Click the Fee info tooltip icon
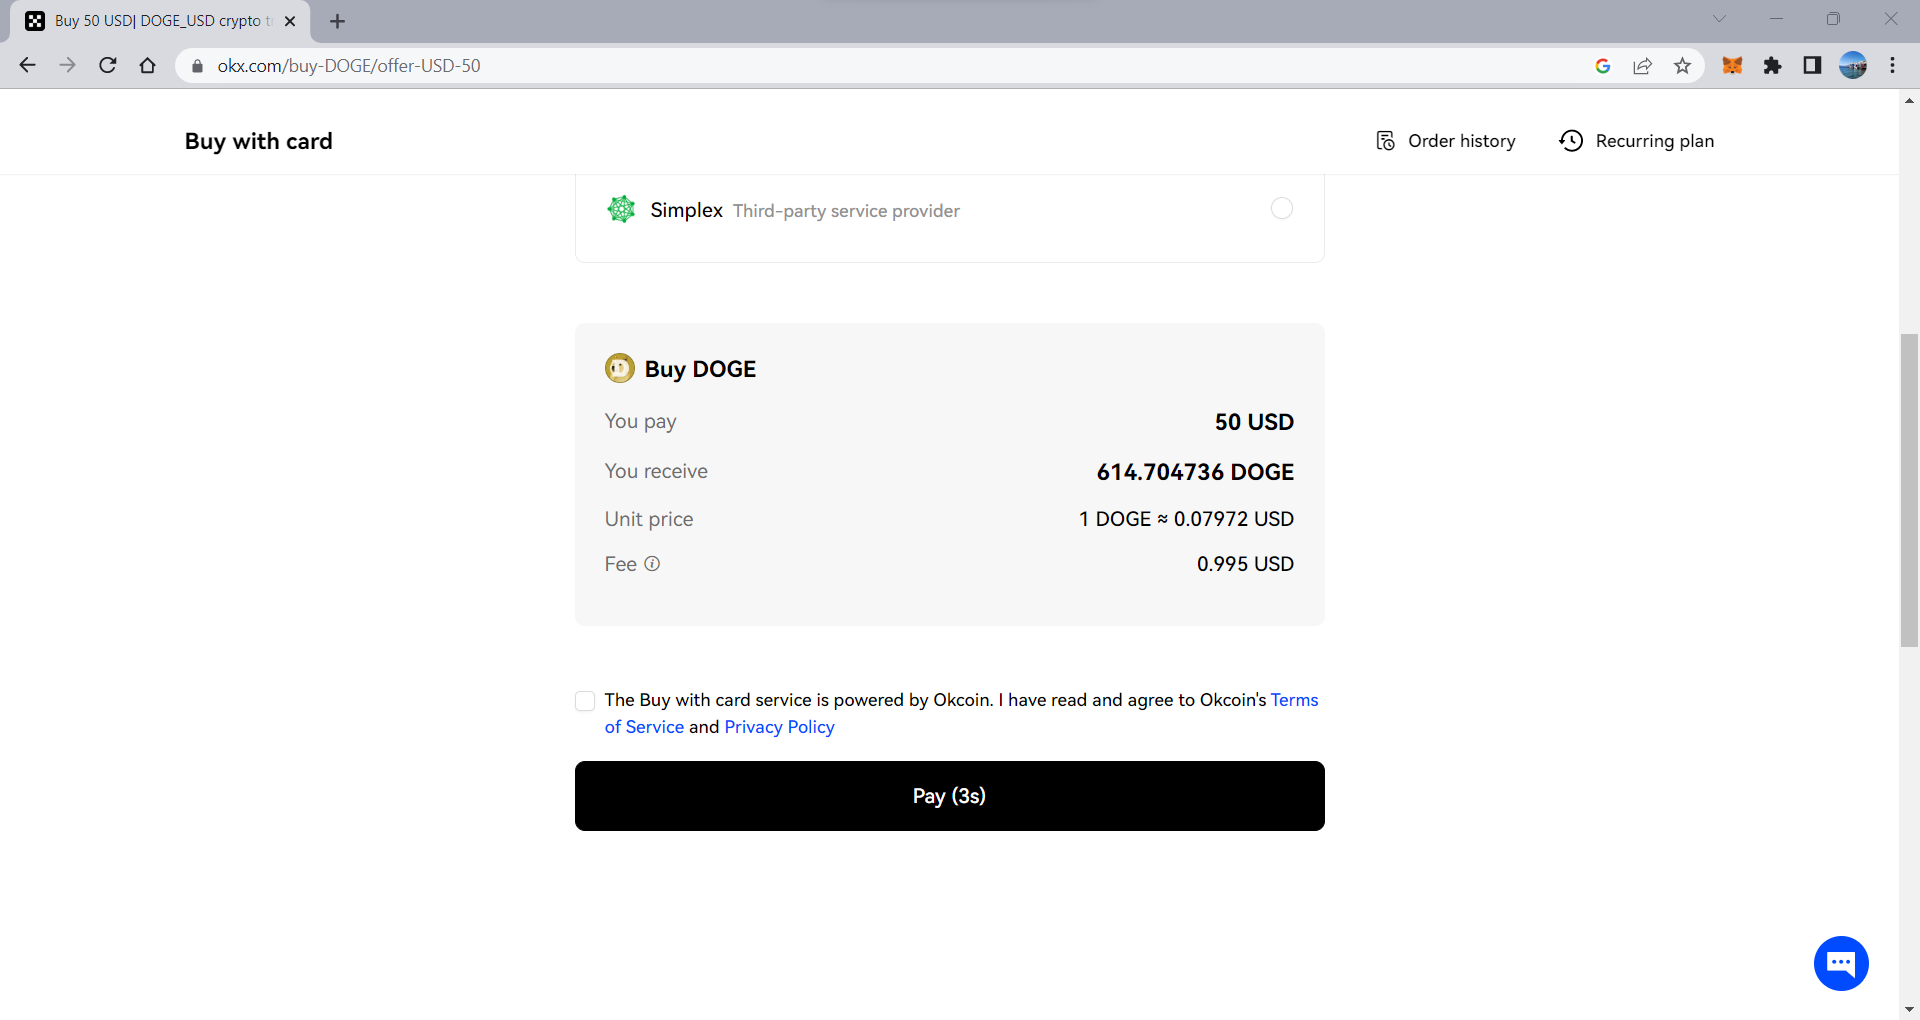 click(x=652, y=564)
